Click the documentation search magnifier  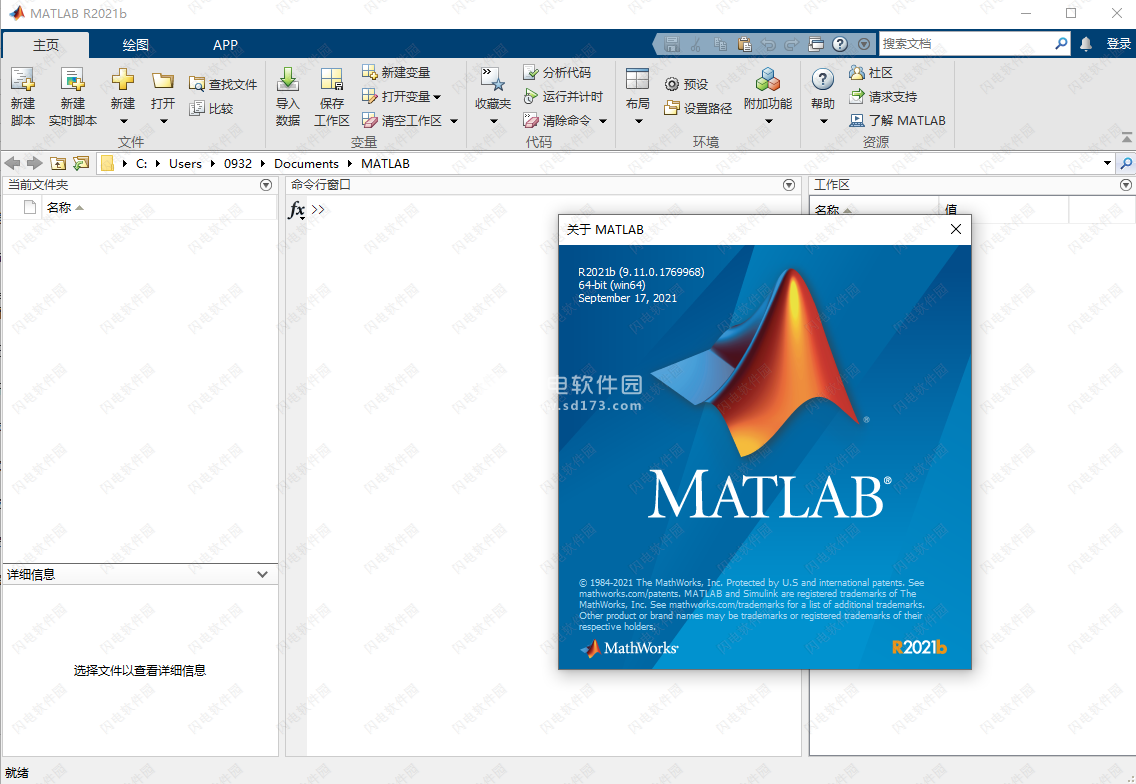pos(1061,44)
